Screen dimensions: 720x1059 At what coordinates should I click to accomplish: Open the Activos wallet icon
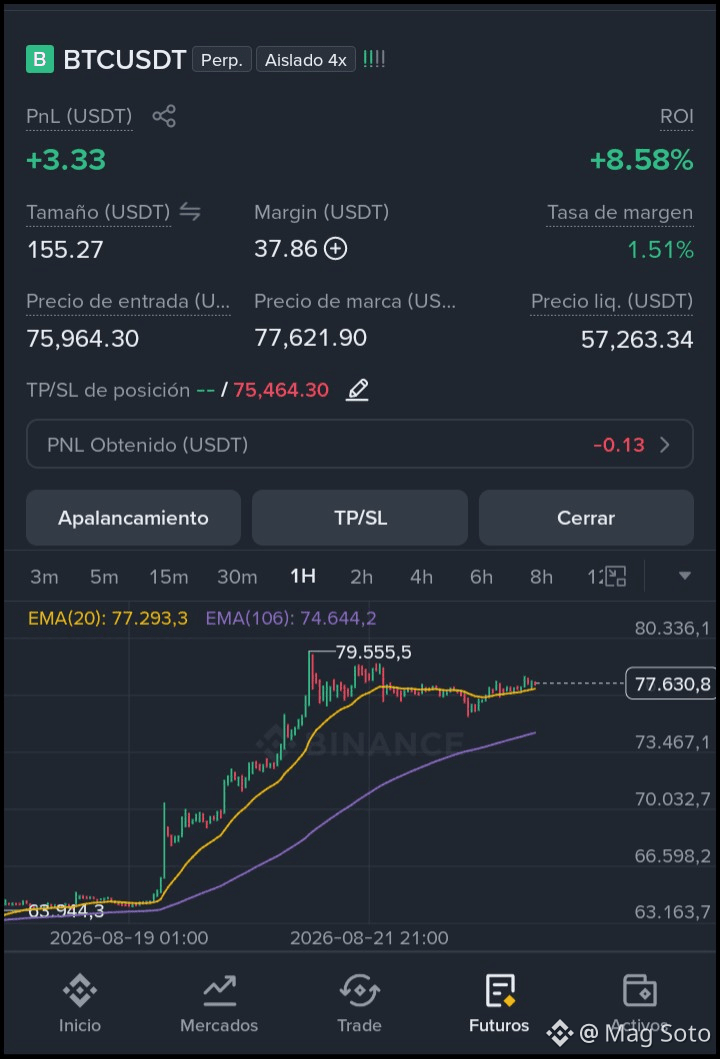(x=639, y=991)
